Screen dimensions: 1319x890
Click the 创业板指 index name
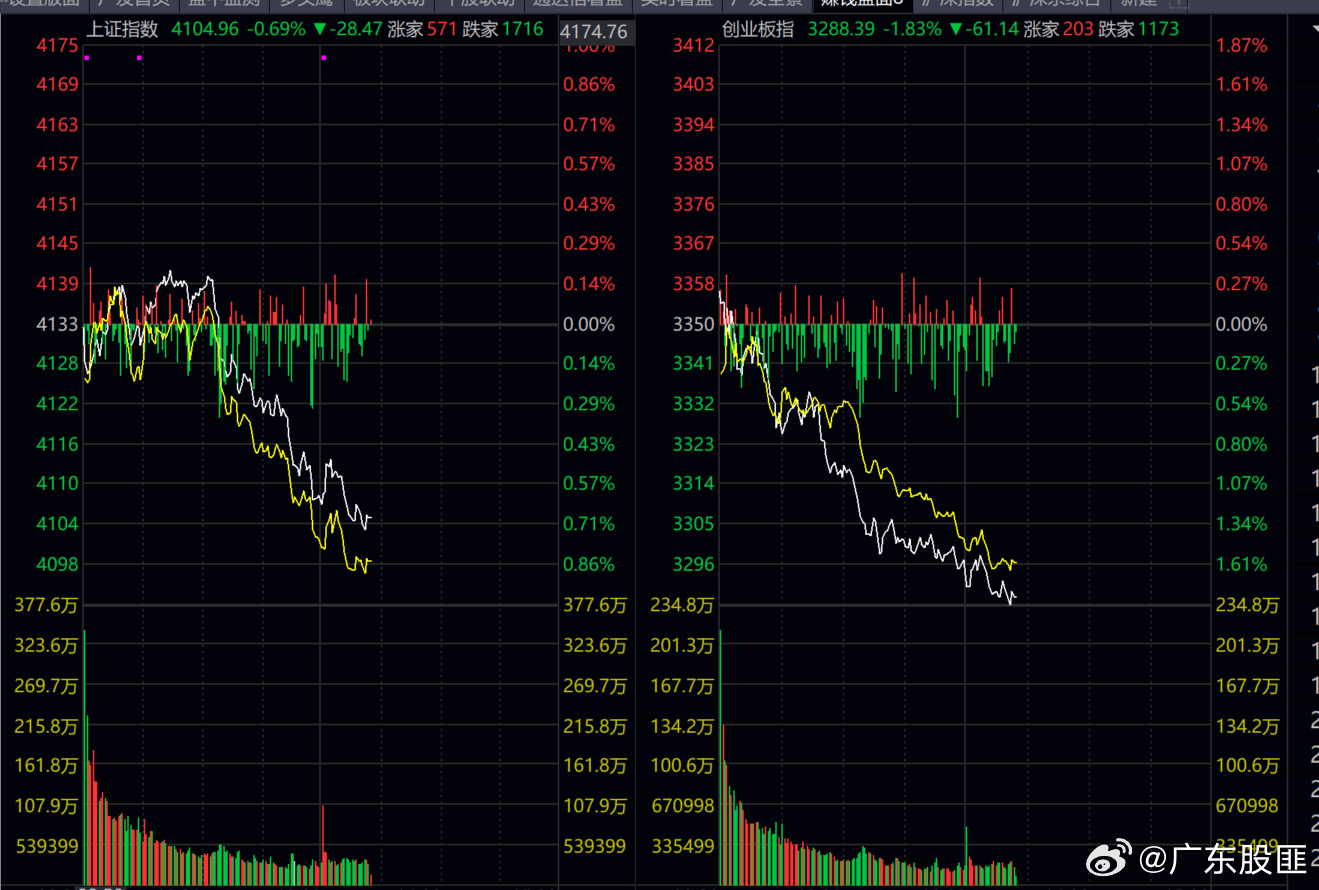pos(758,29)
